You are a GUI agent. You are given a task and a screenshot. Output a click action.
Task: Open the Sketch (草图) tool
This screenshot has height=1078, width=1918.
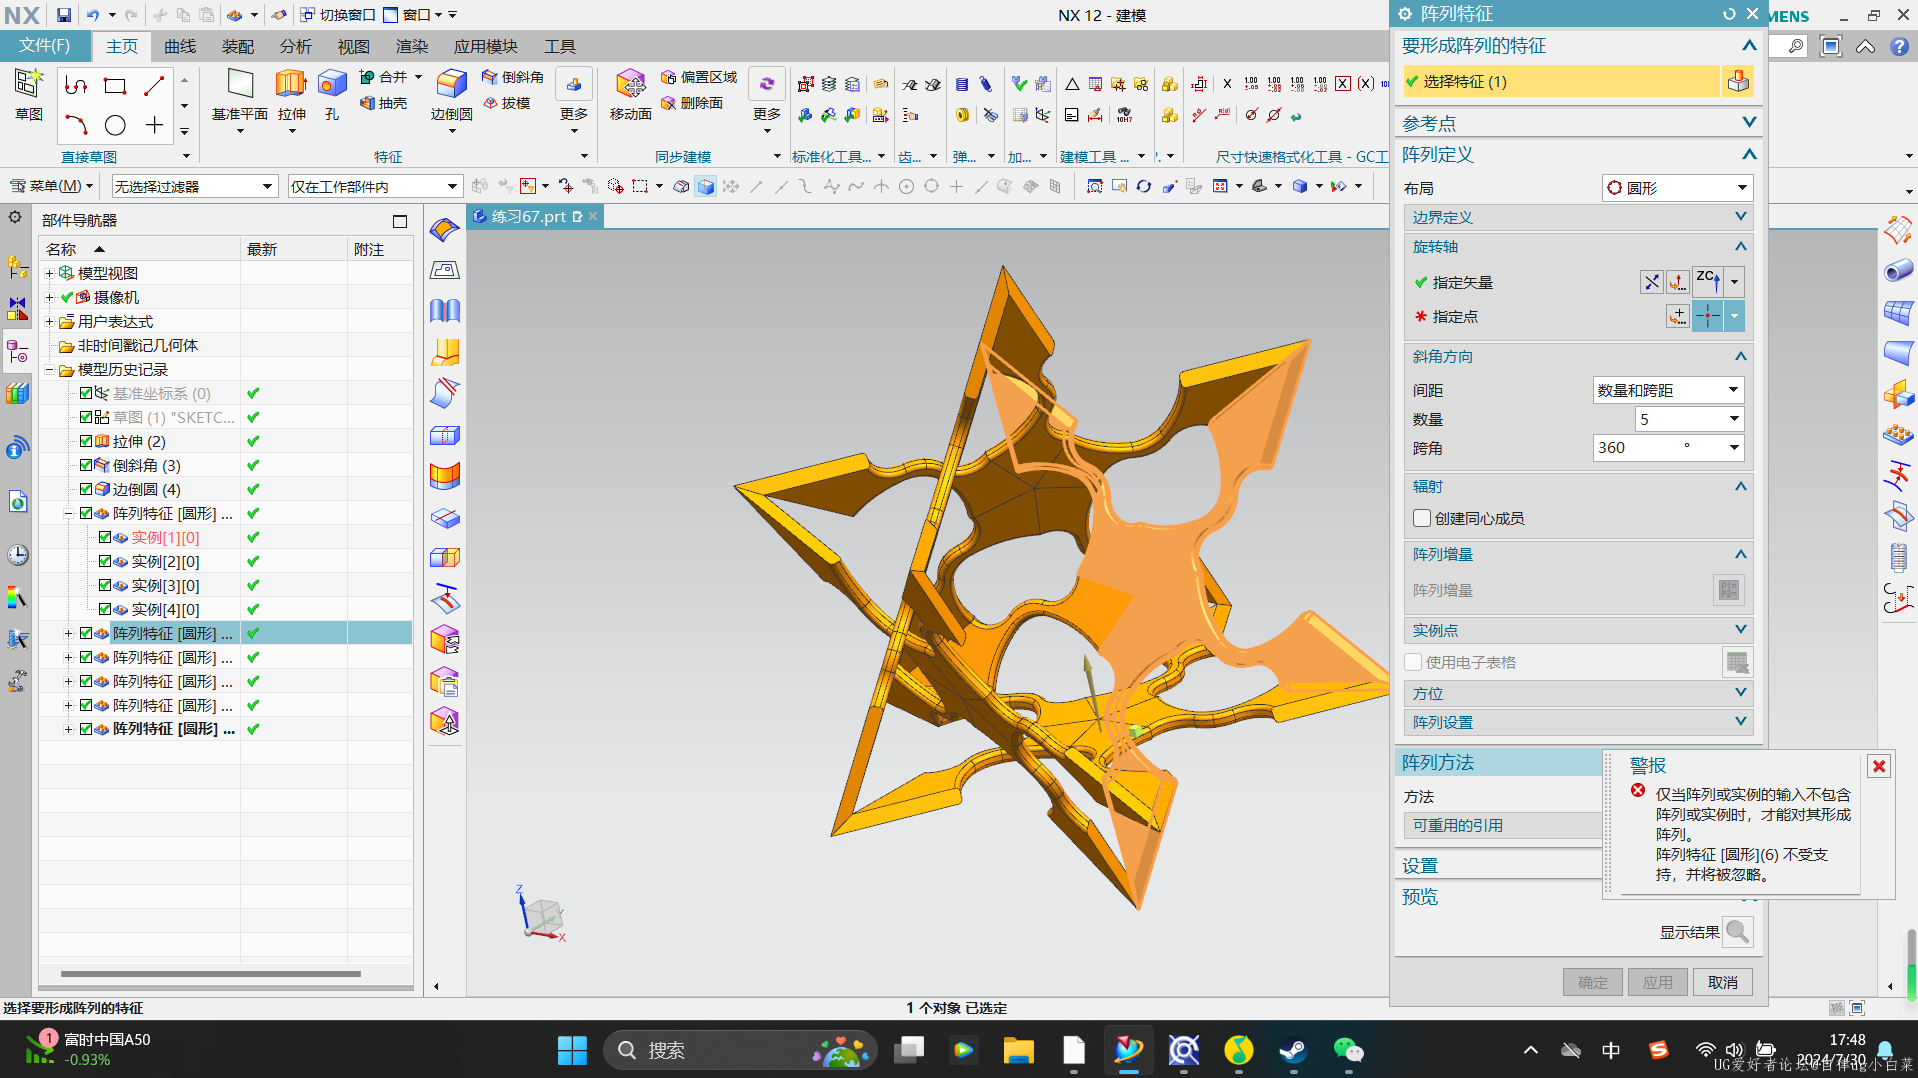coord(28,94)
